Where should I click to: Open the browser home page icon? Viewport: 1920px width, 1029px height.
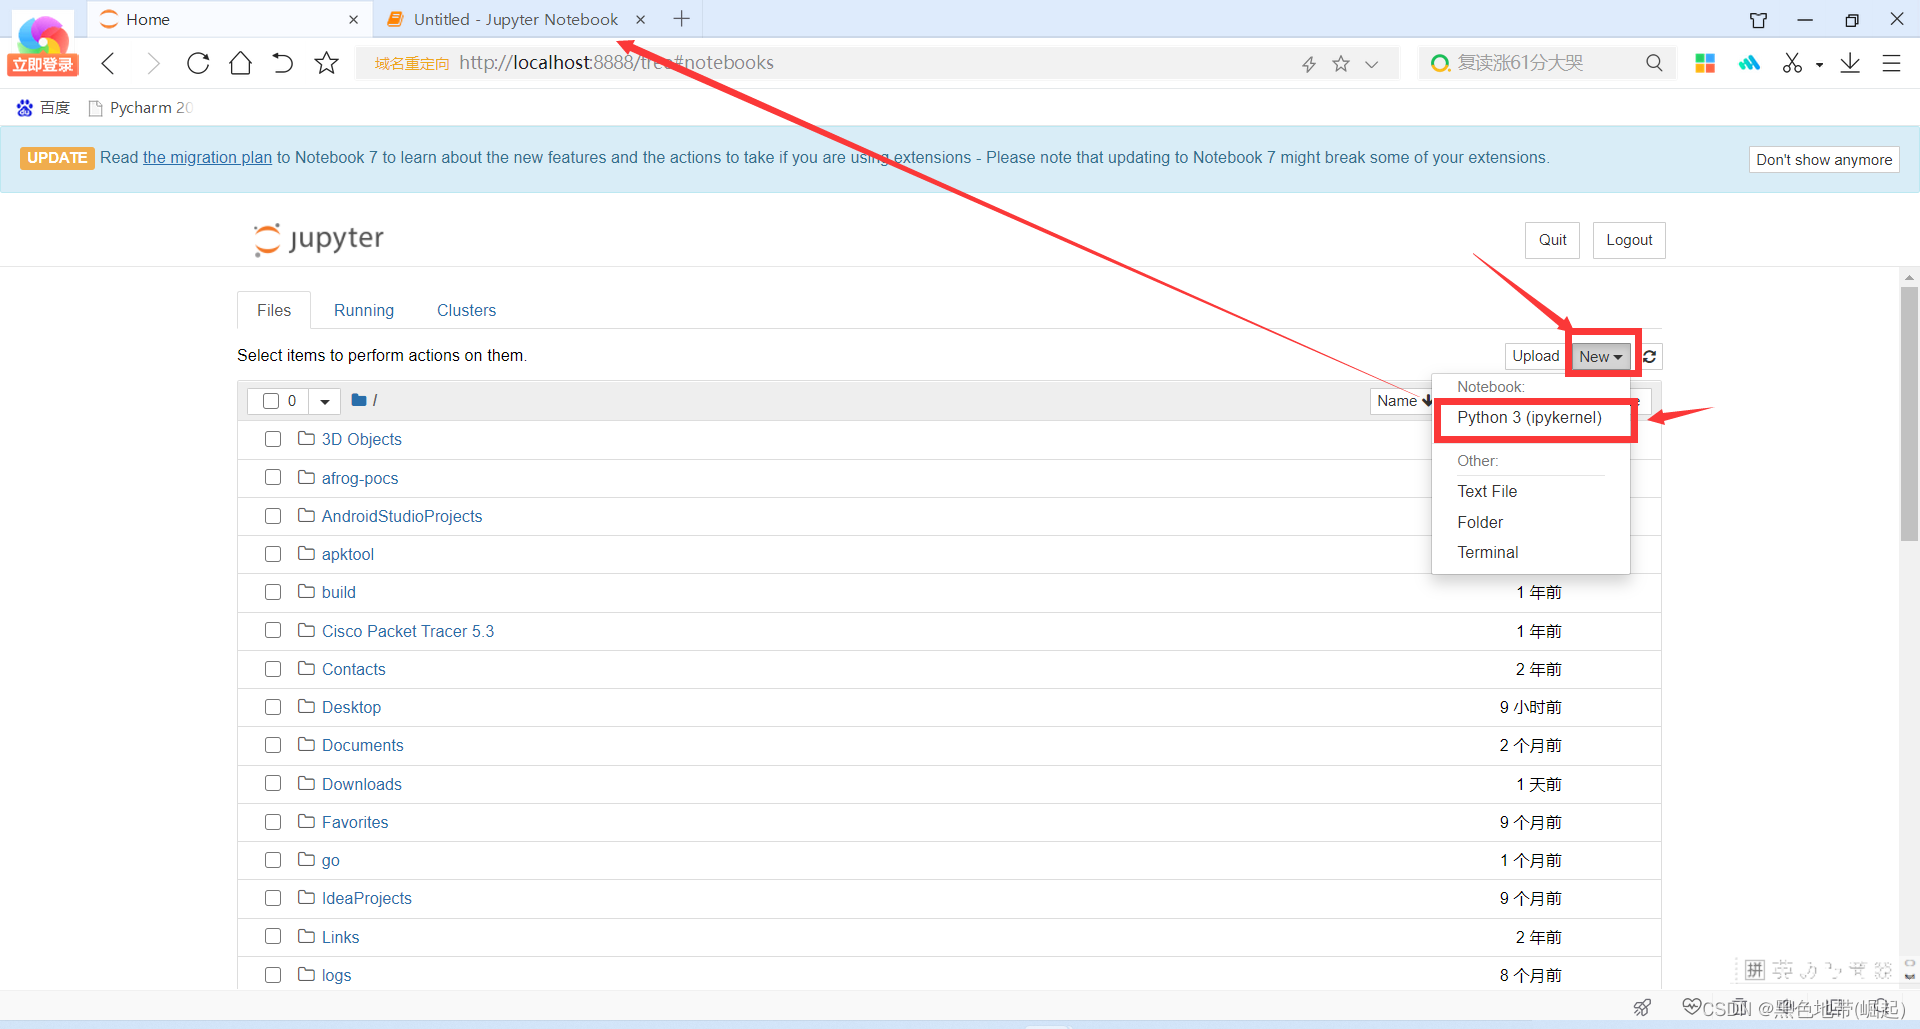click(x=240, y=63)
